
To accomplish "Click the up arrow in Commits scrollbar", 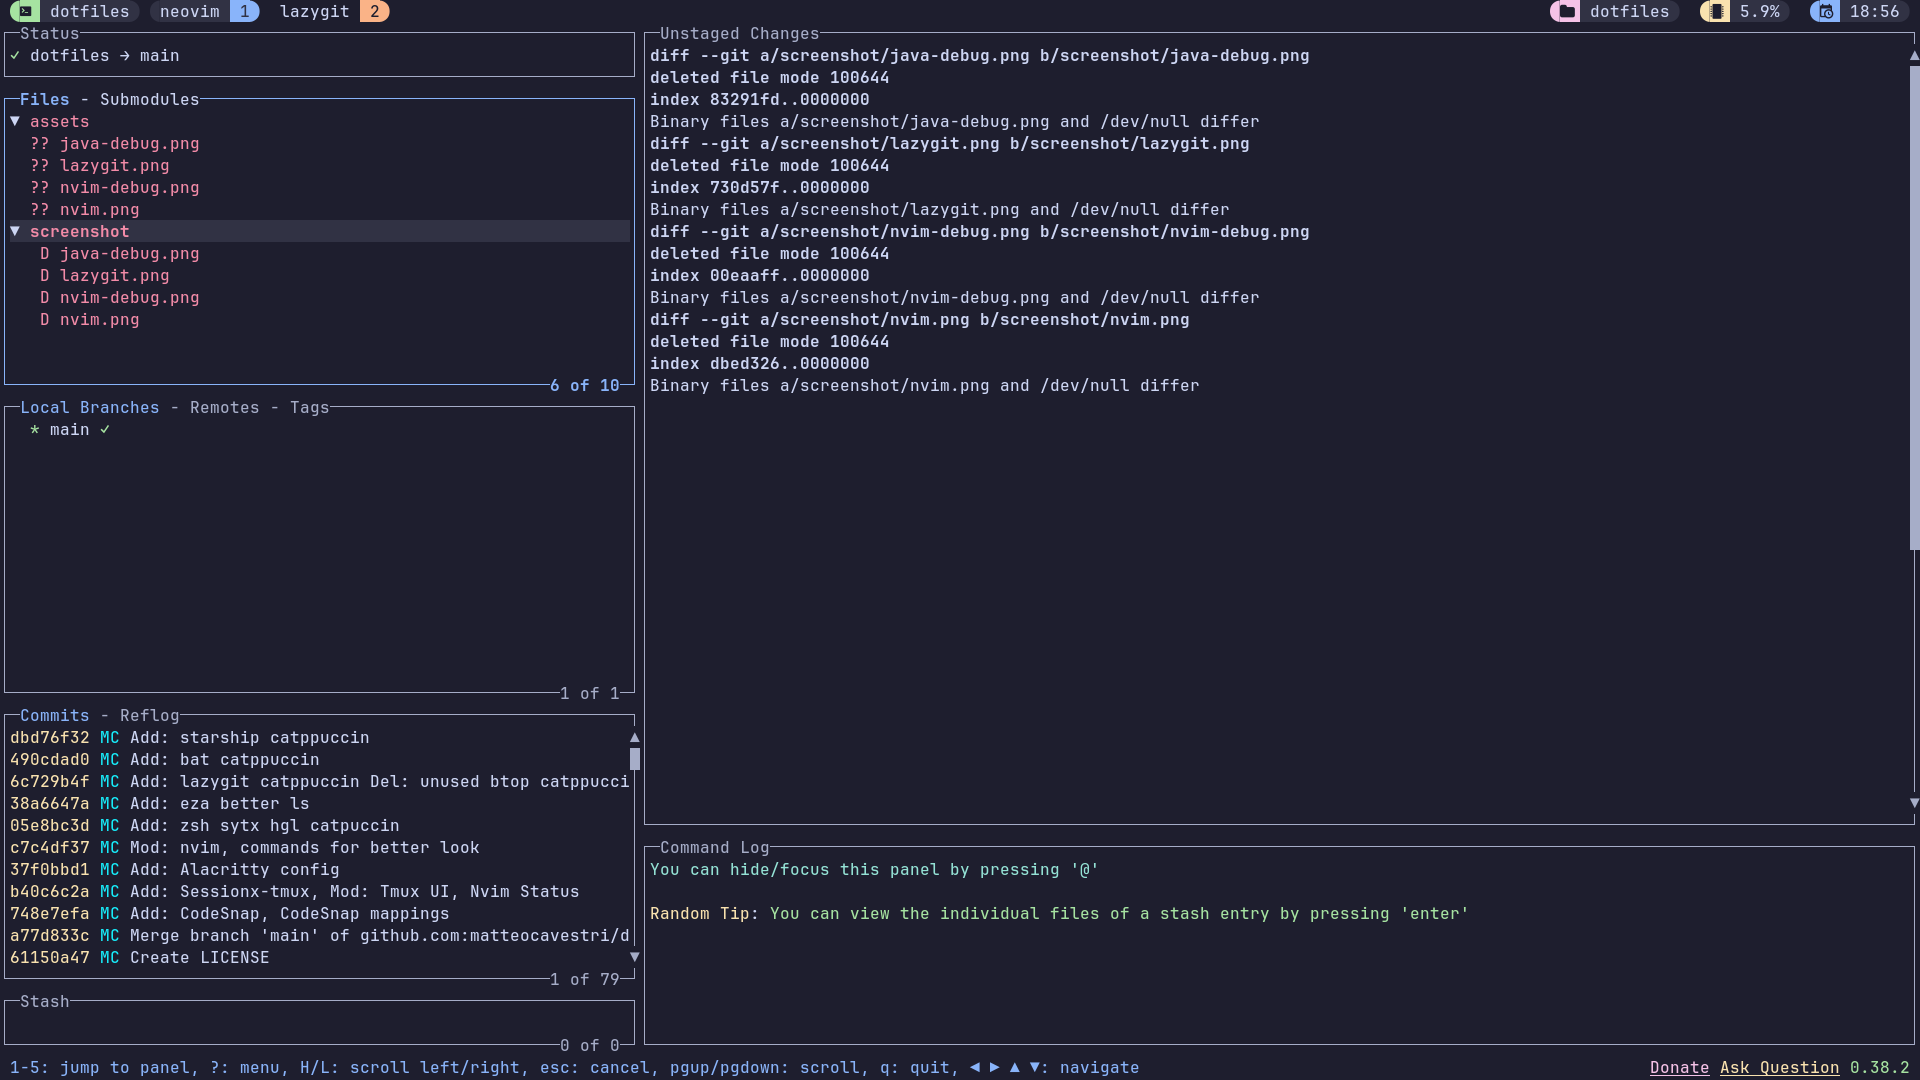I will point(634,738).
